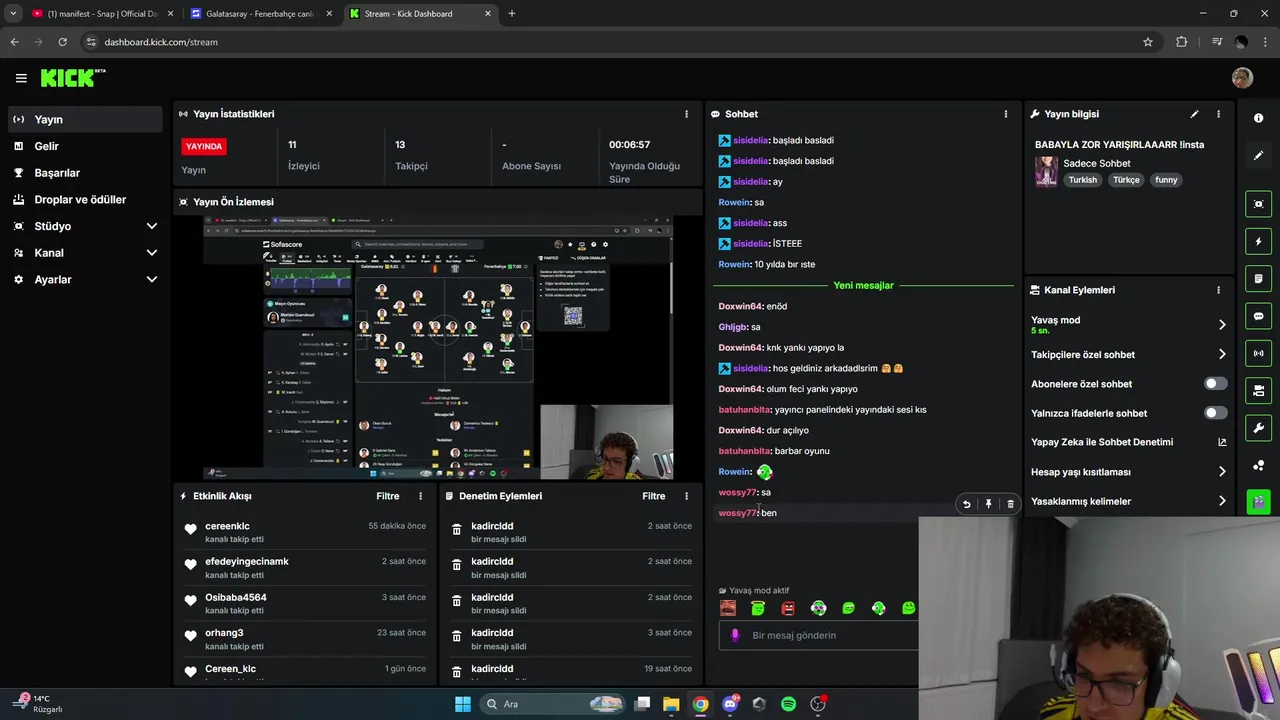Screen dimensions: 1280x720
Task: Open Denetim Eylemleri three-dot menu
Action: point(686,496)
